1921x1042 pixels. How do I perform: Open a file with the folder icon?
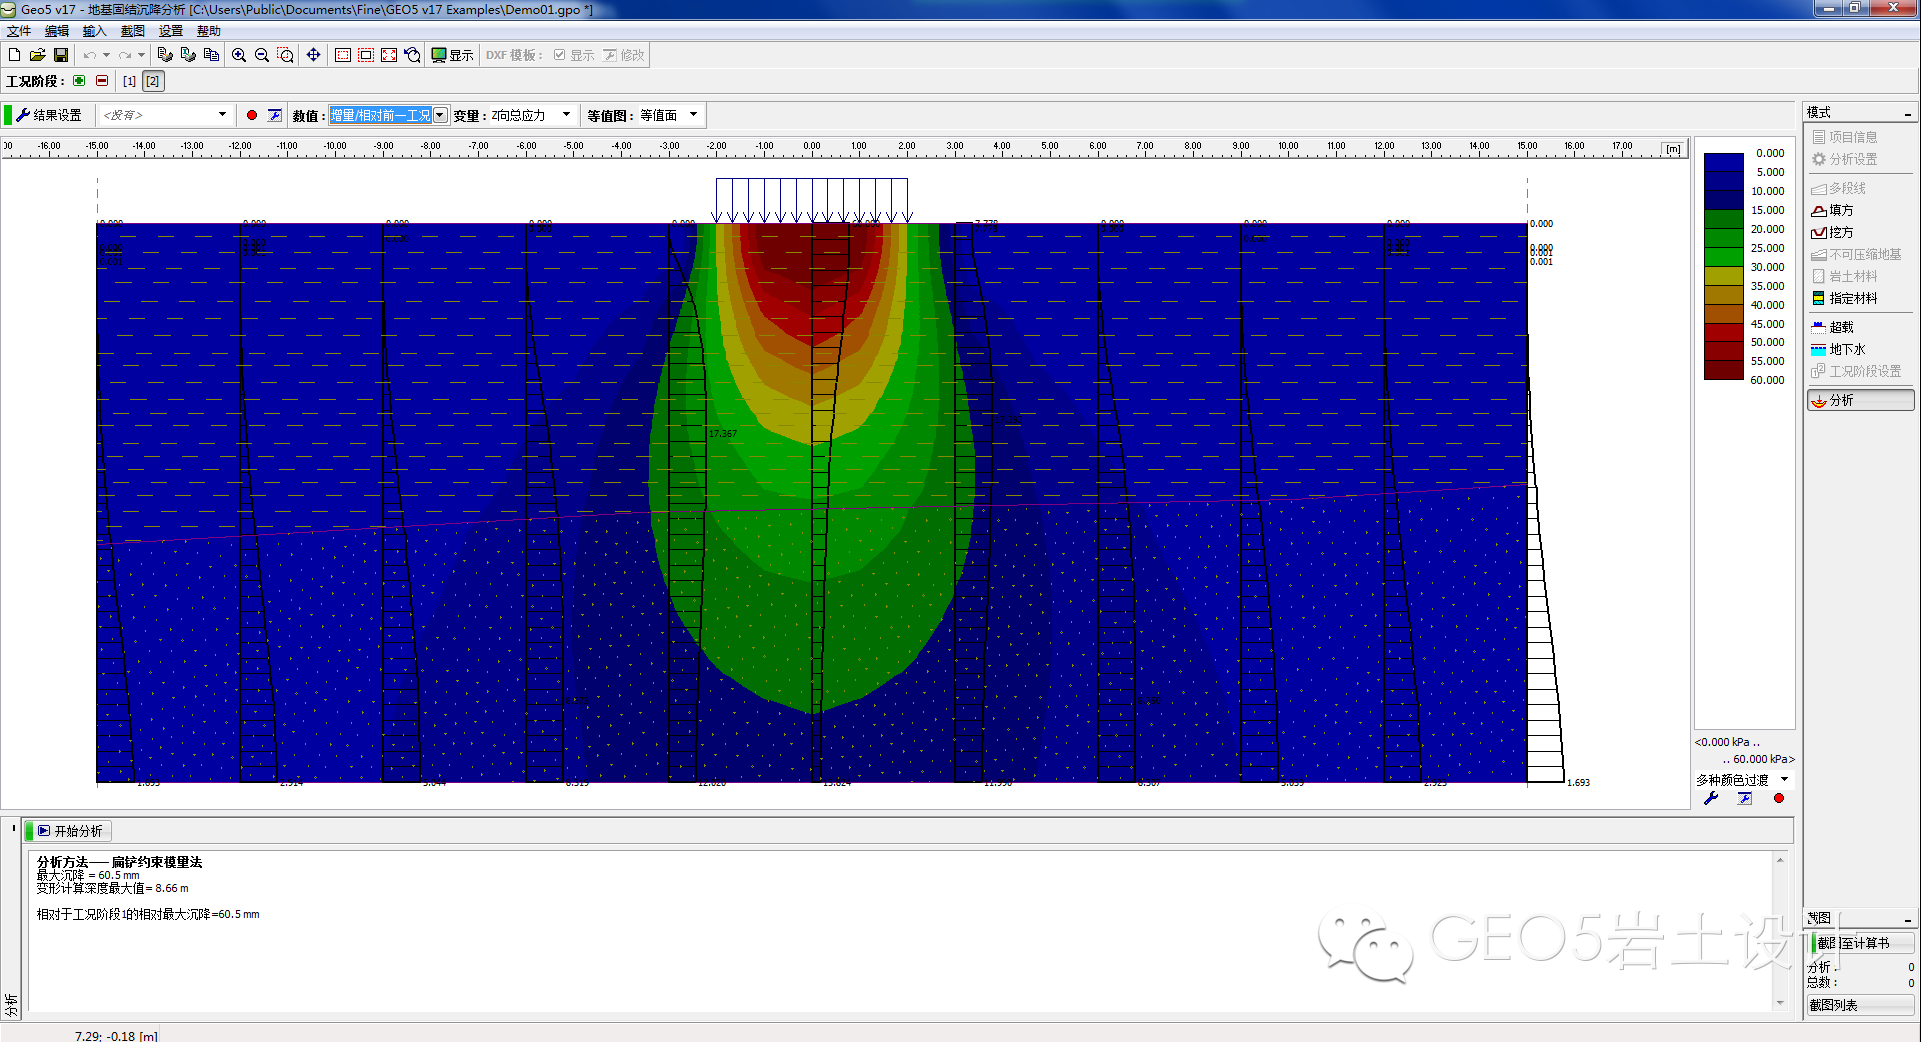(x=37, y=55)
